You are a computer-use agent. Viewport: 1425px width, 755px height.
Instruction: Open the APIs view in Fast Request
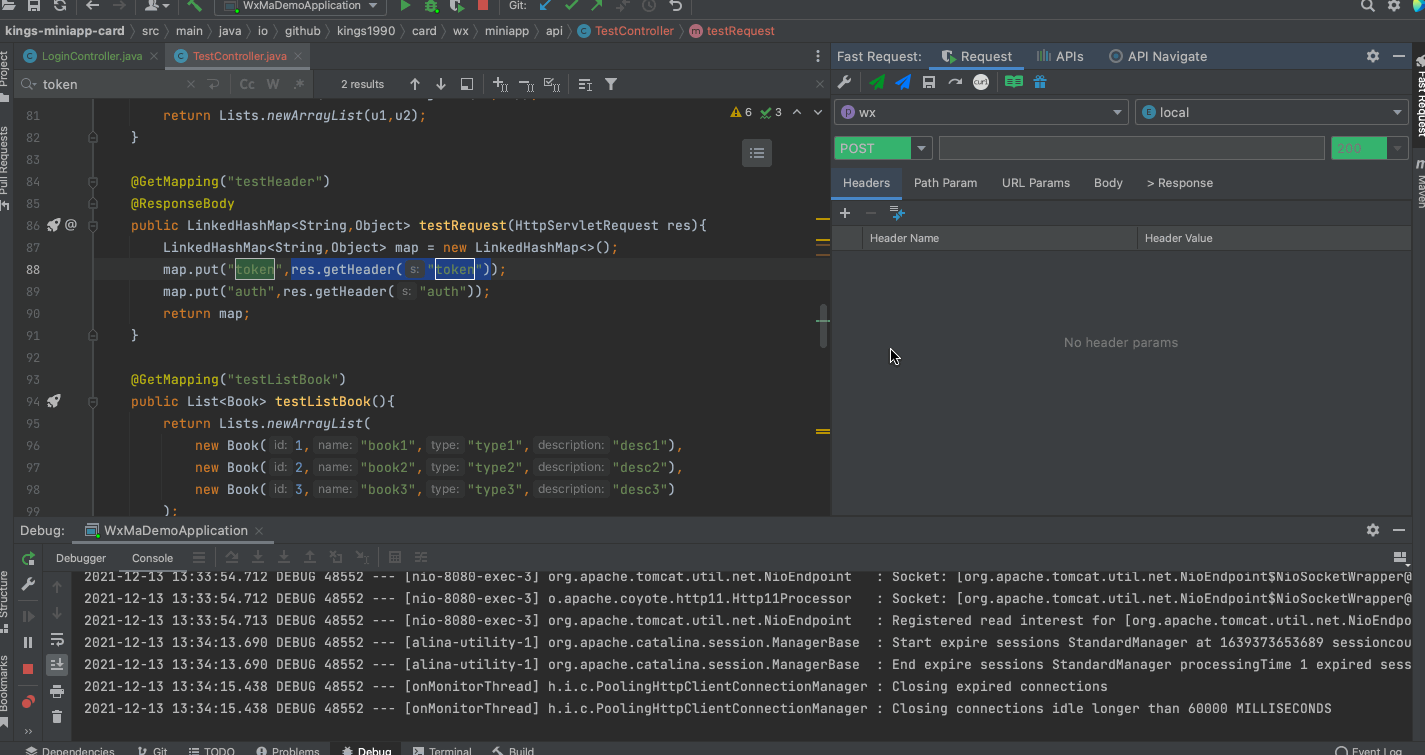coord(1060,57)
